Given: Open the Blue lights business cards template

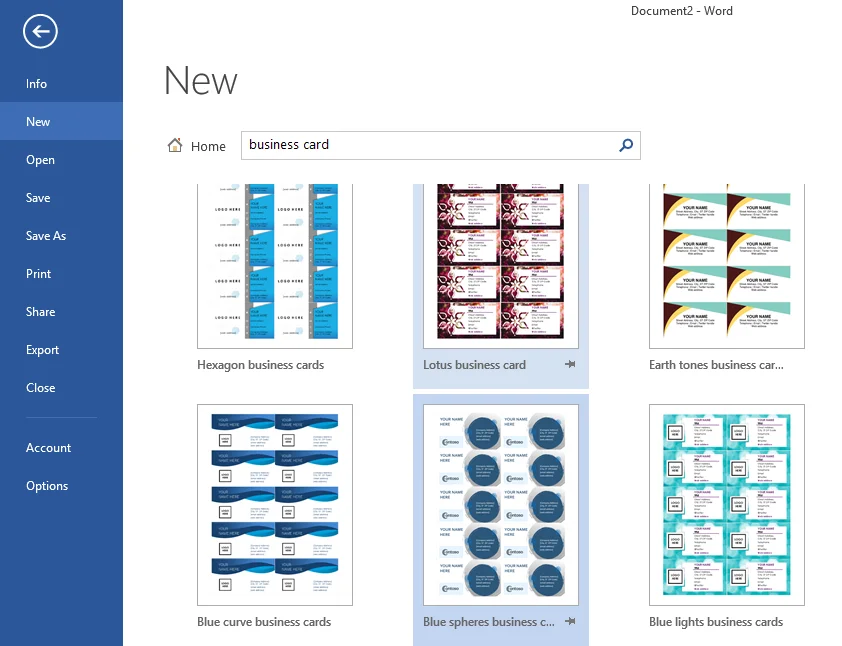Looking at the screenshot, I should [727, 505].
